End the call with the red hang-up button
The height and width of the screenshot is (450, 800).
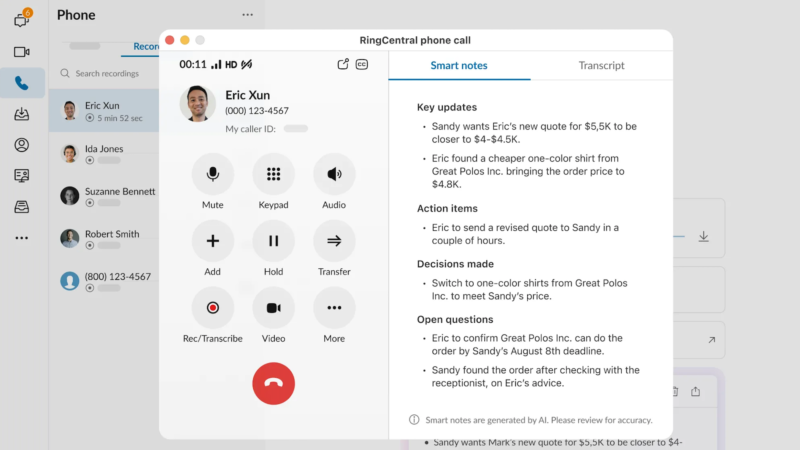pos(273,384)
